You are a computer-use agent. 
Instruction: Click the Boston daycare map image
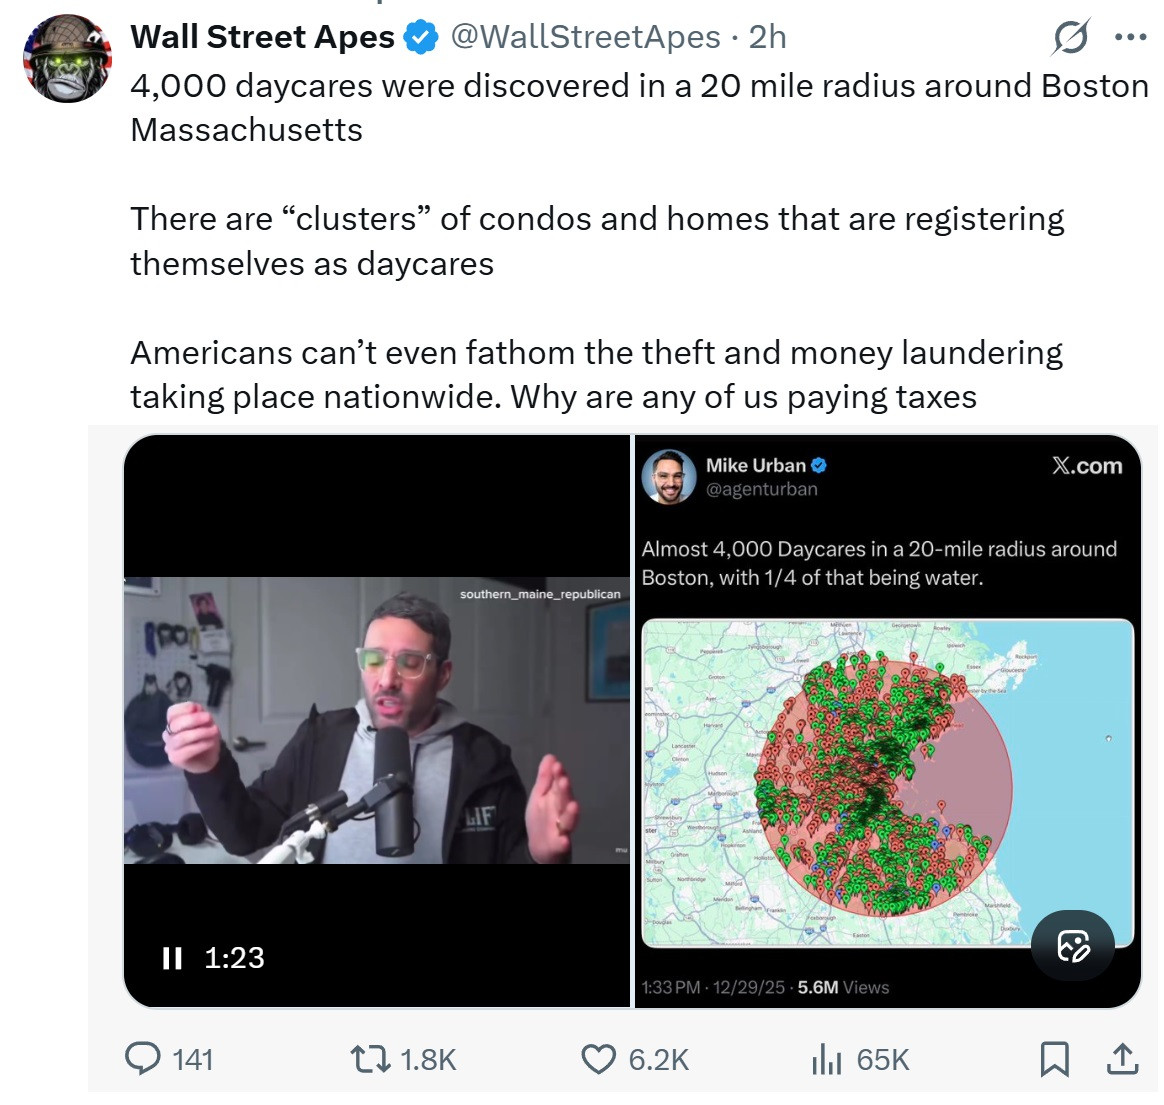(x=886, y=782)
